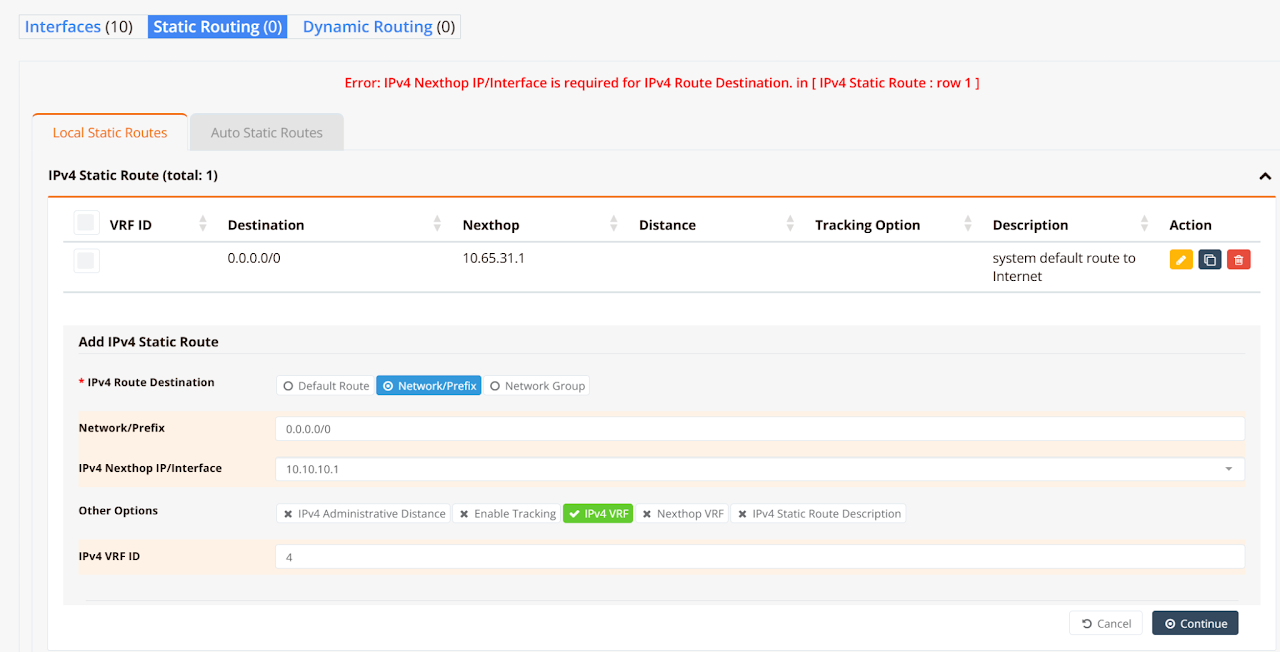Image resolution: width=1280 pixels, height=652 pixels.
Task: Sort routes by Nexthop column arrows
Action: tap(614, 224)
